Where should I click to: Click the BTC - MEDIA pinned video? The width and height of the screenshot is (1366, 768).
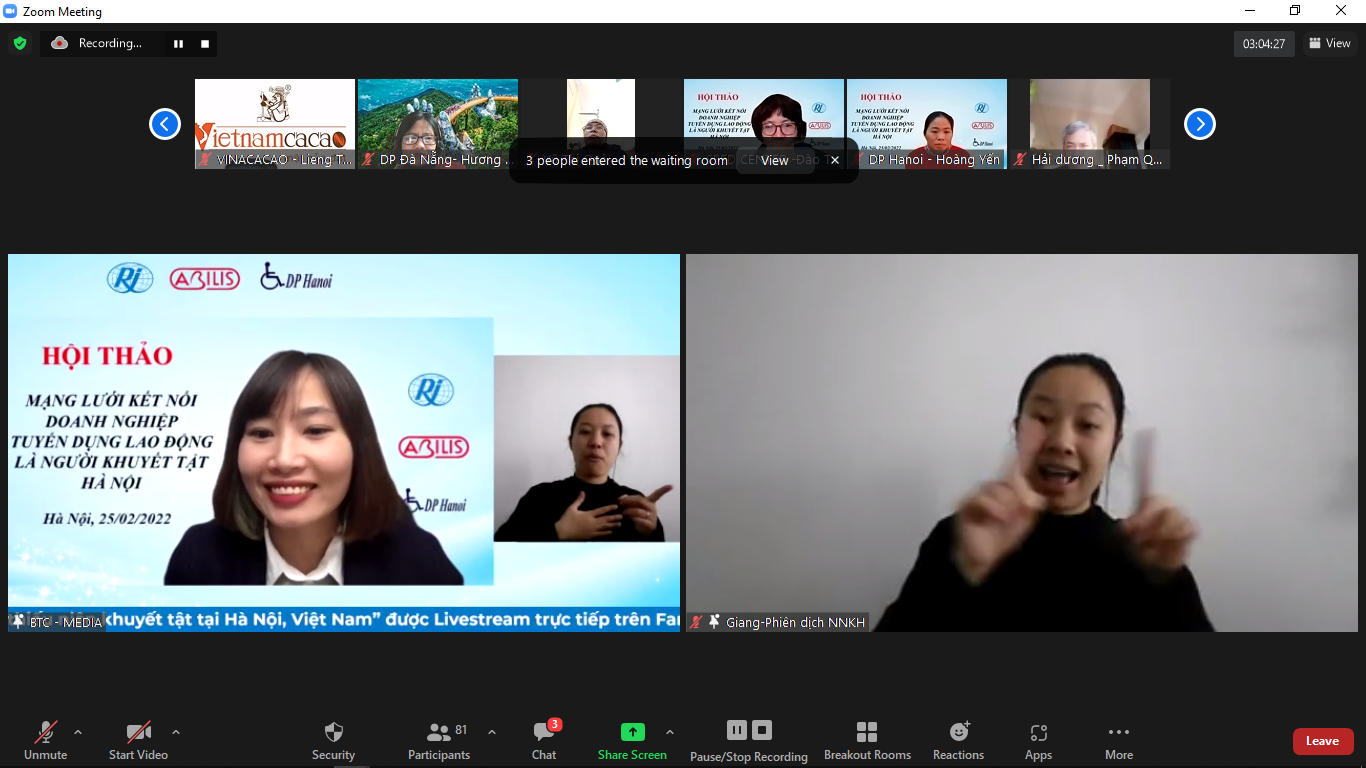click(344, 442)
